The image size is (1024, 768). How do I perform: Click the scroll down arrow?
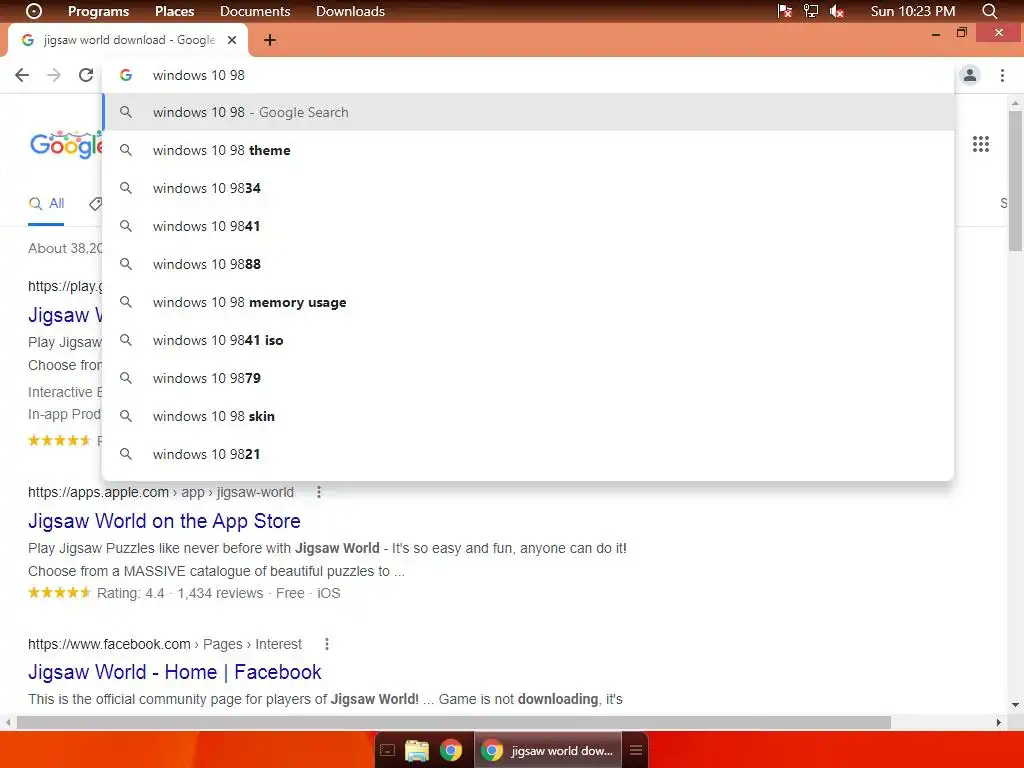pyautogui.click(x=1015, y=705)
